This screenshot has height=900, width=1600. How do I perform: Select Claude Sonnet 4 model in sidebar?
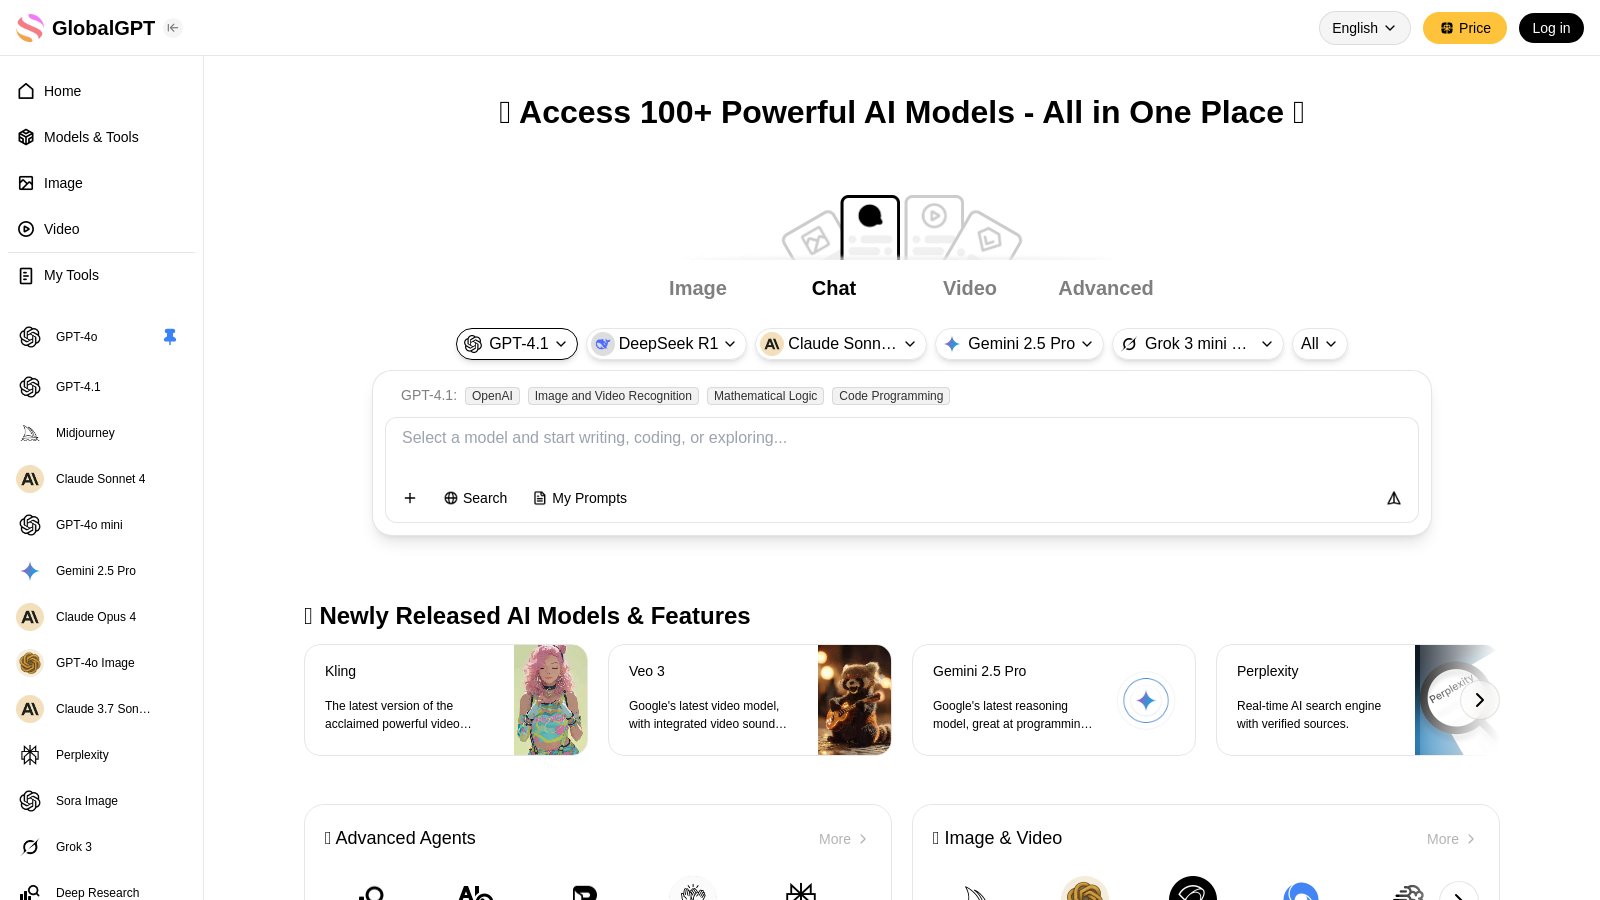(x=100, y=479)
